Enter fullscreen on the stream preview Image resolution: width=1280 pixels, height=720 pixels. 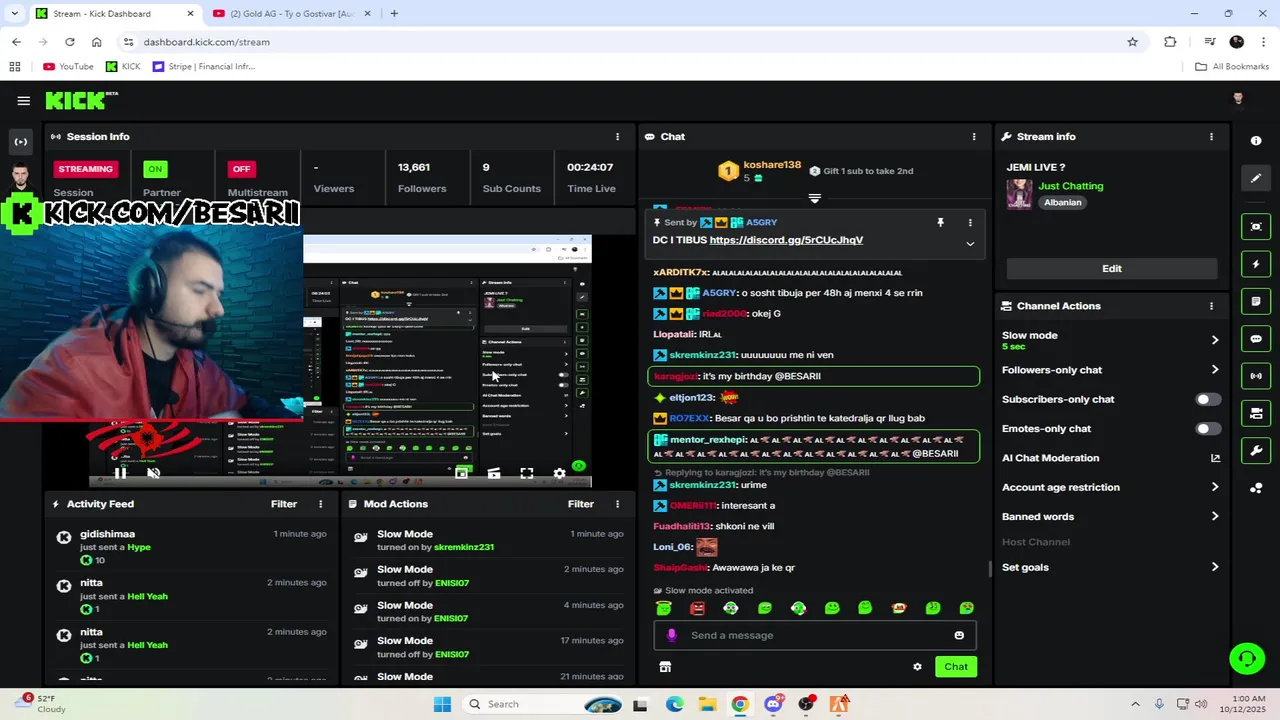coord(527,473)
